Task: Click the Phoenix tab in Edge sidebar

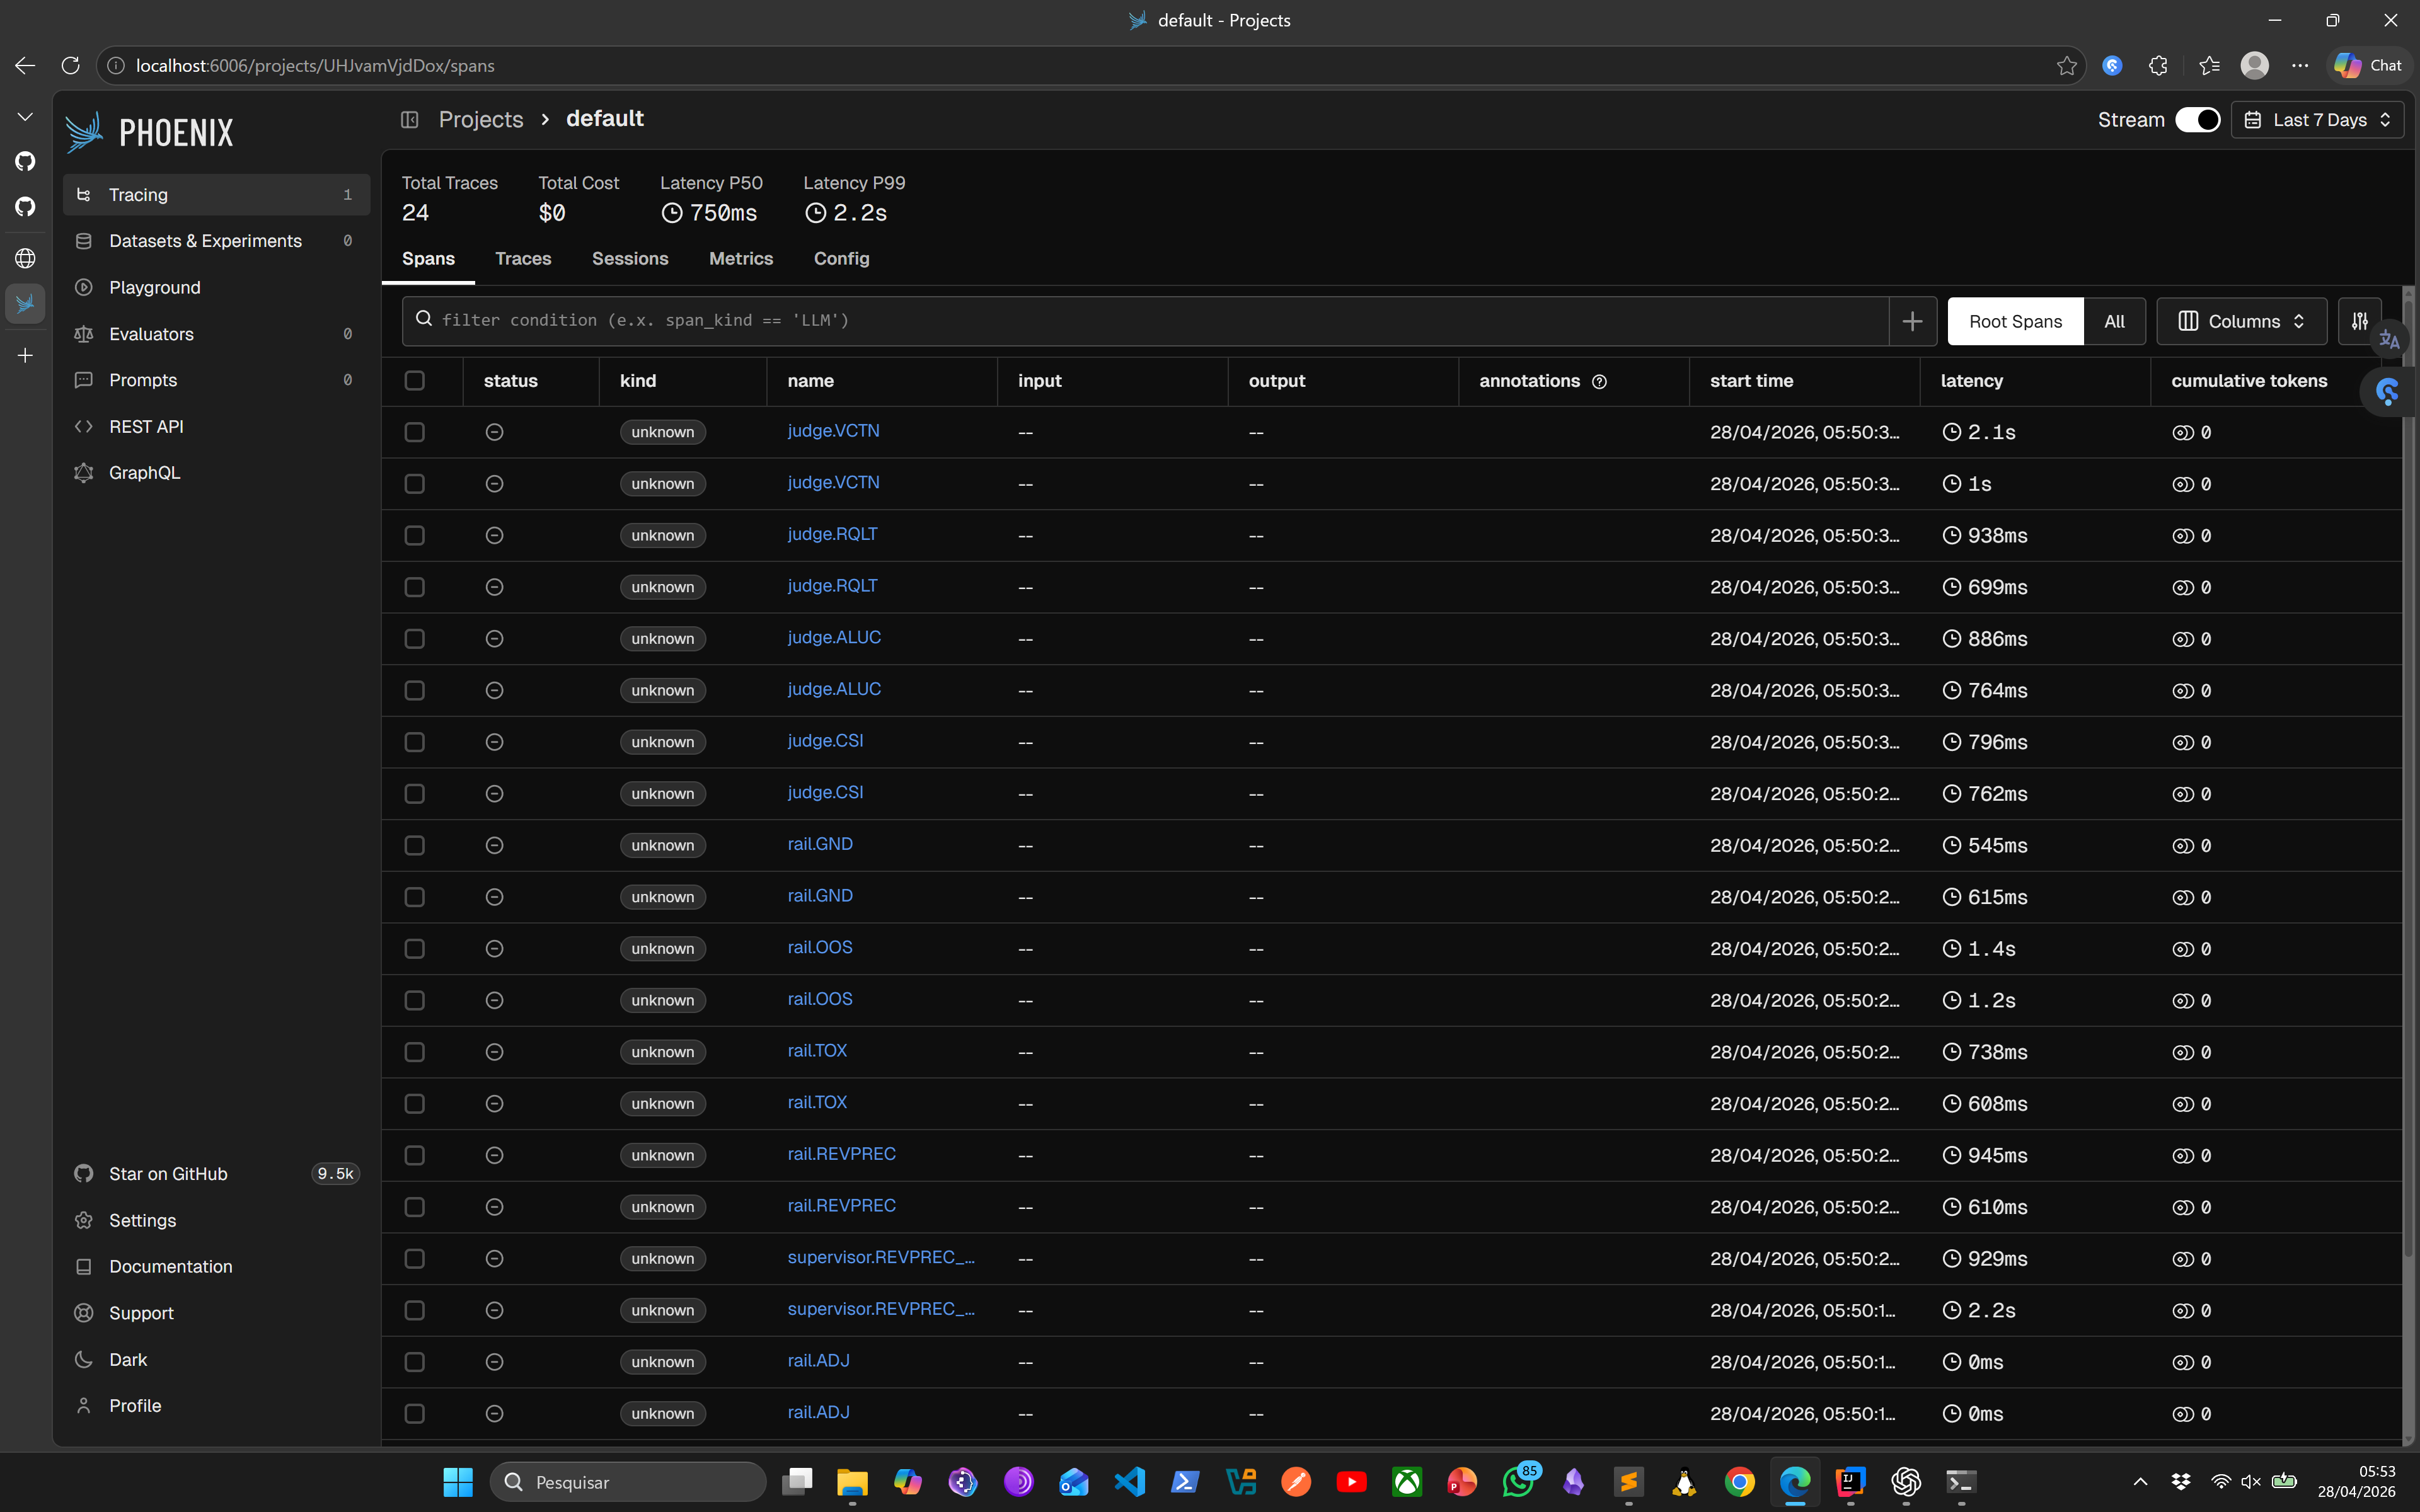Action: (x=25, y=303)
